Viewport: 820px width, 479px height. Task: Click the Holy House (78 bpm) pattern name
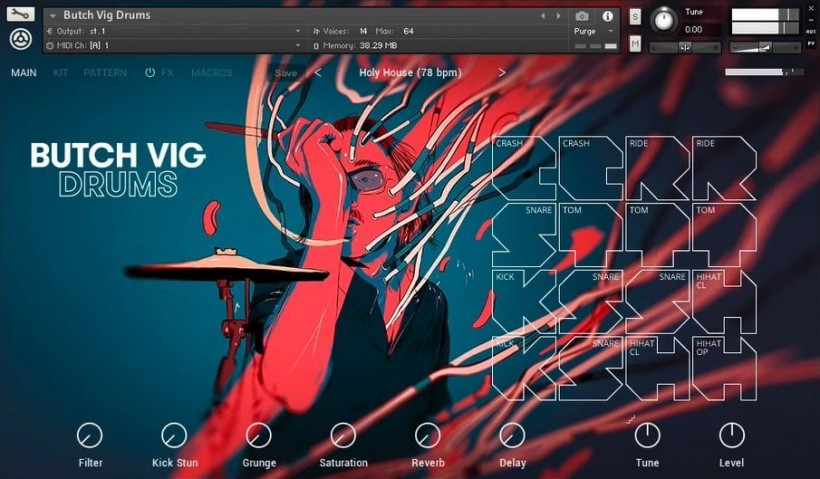pos(410,73)
